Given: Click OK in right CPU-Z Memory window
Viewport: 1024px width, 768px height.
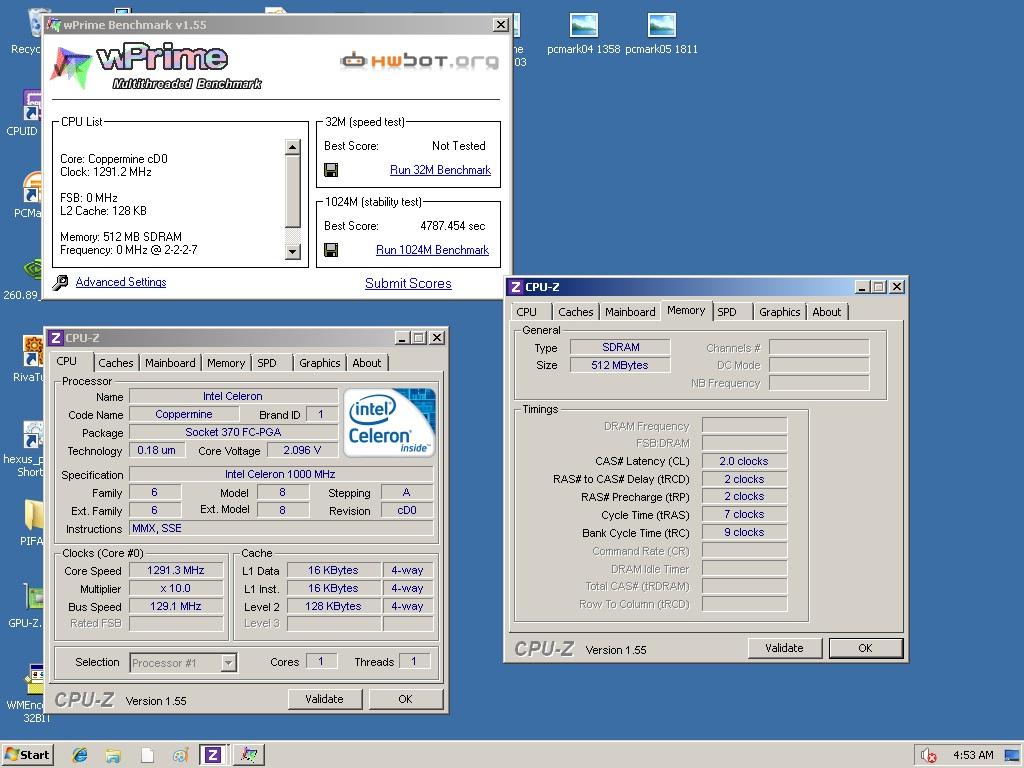Looking at the screenshot, I should tap(865, 648).
